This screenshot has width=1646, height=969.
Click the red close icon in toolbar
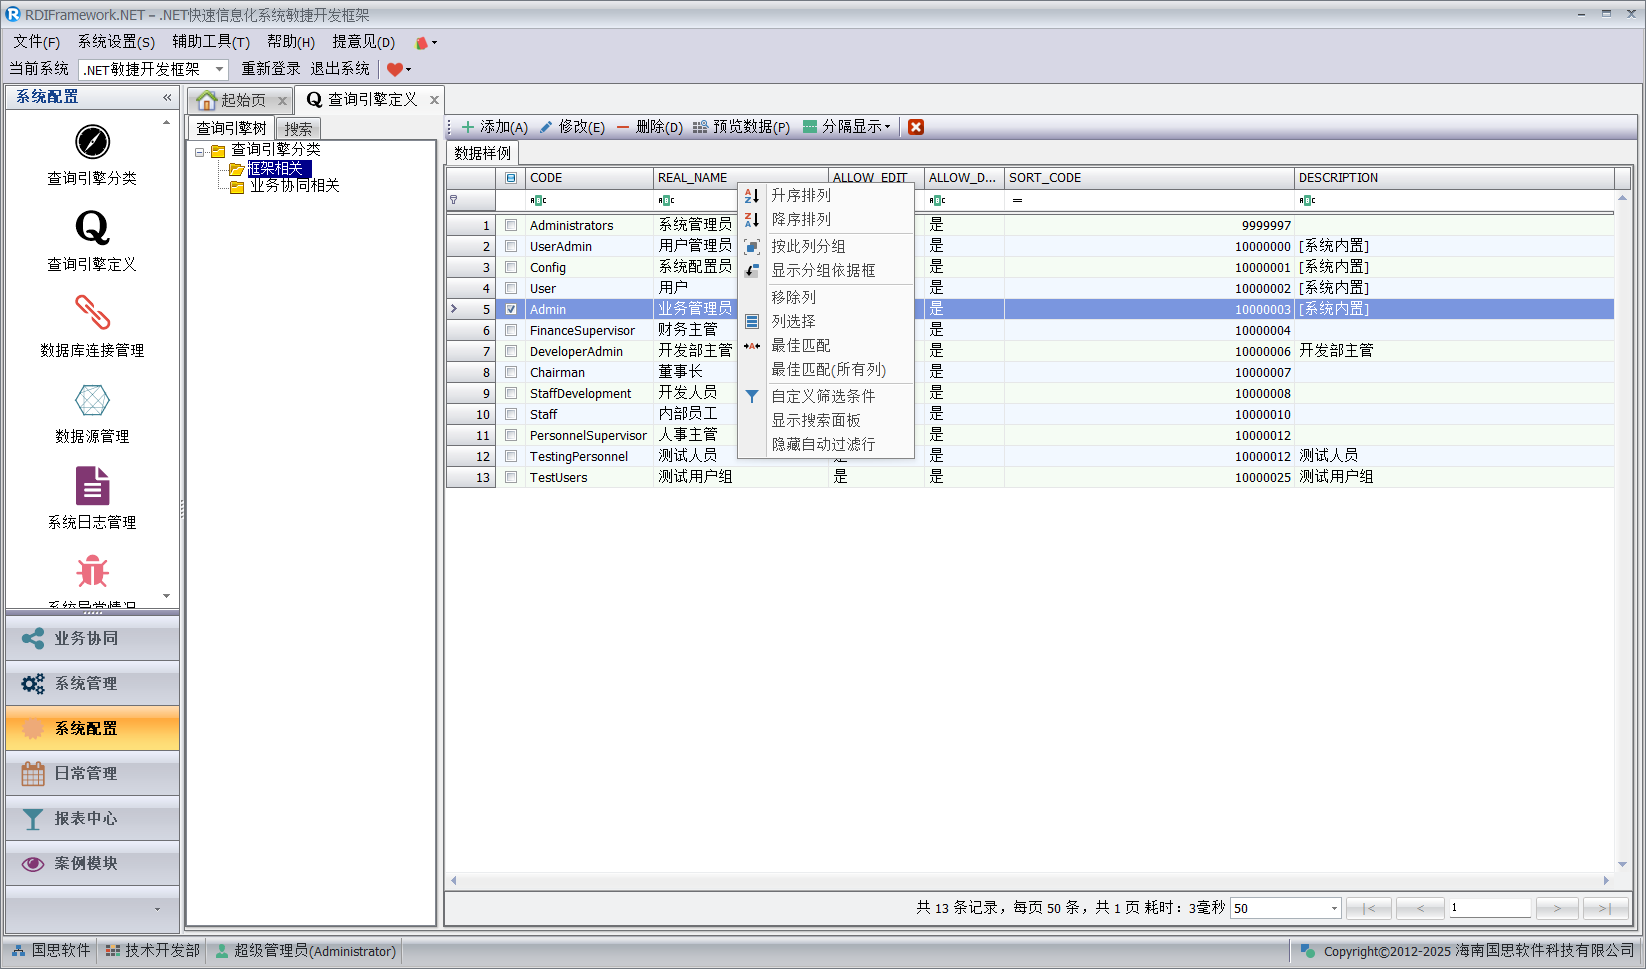[916, 127]
